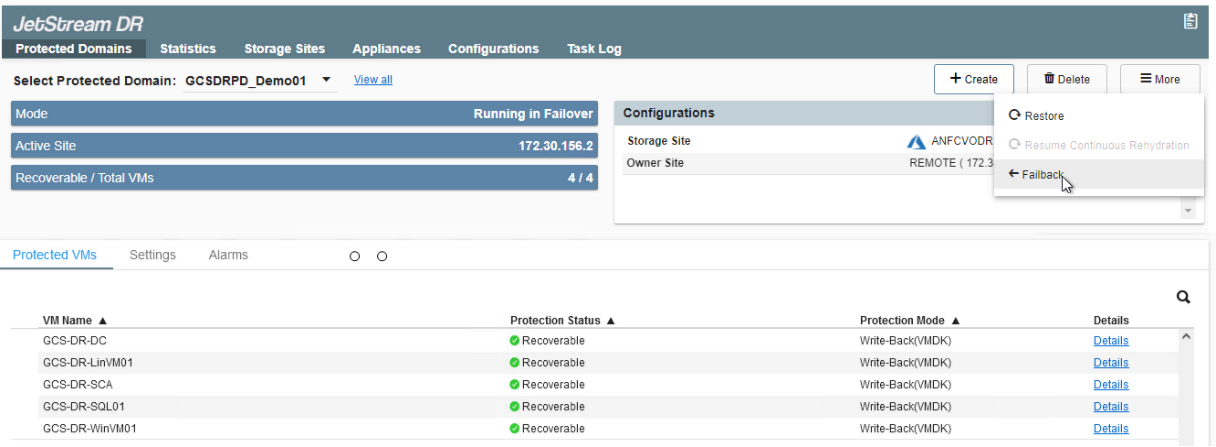The height and width of the screenshot is (447, 1216).
Task: Open Details link for GCS-DR-DC
Action: coord(1111,341)
